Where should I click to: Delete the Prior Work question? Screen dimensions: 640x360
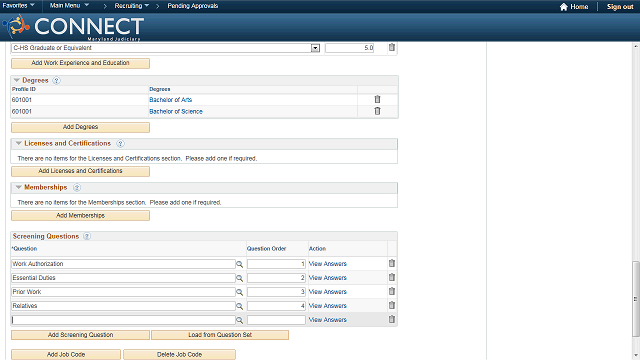pyautogui.click(x=392, y=291)
